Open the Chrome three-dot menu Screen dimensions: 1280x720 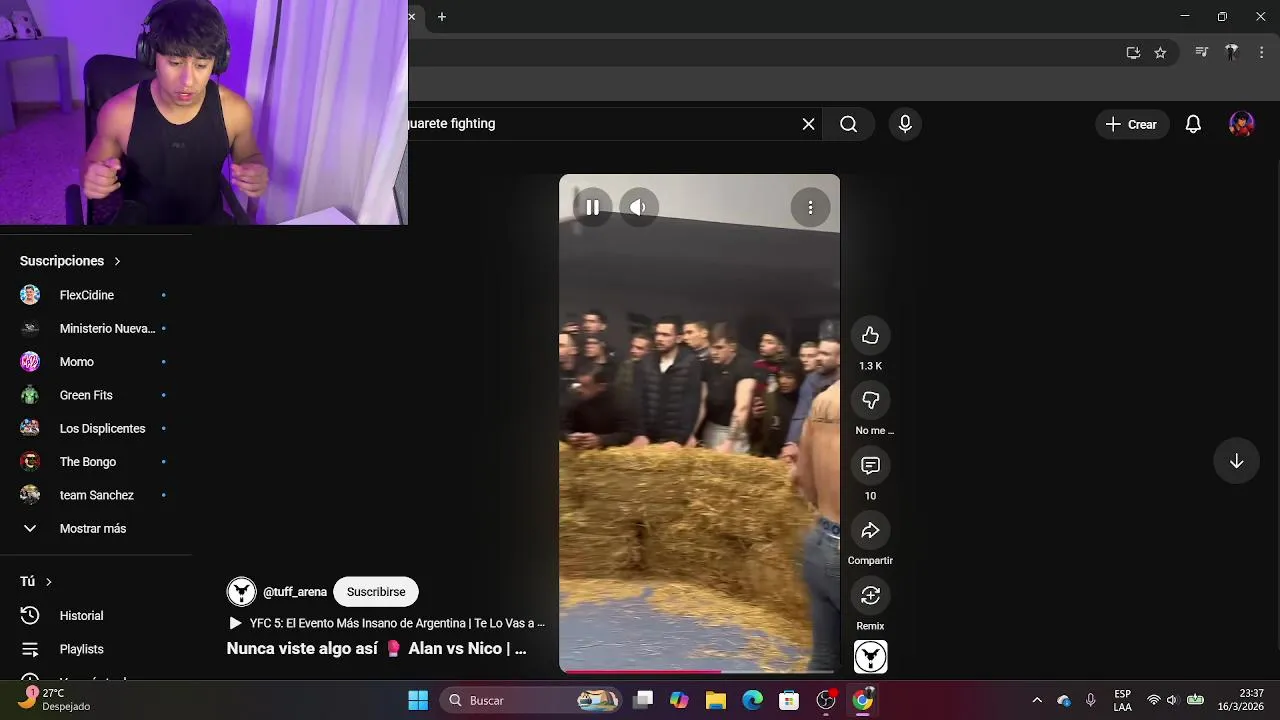pos(1262,53)
